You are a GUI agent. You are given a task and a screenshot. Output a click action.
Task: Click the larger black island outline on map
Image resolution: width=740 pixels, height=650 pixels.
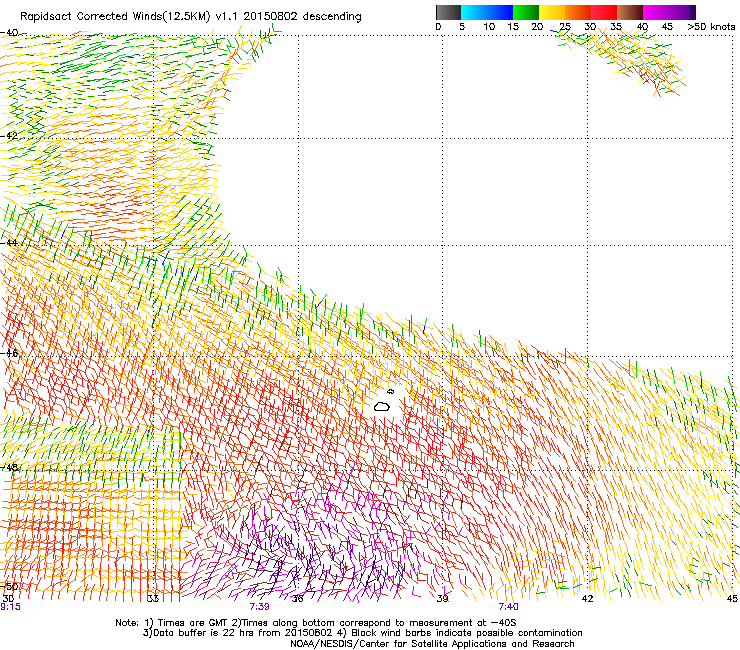[x=381, y=406]
